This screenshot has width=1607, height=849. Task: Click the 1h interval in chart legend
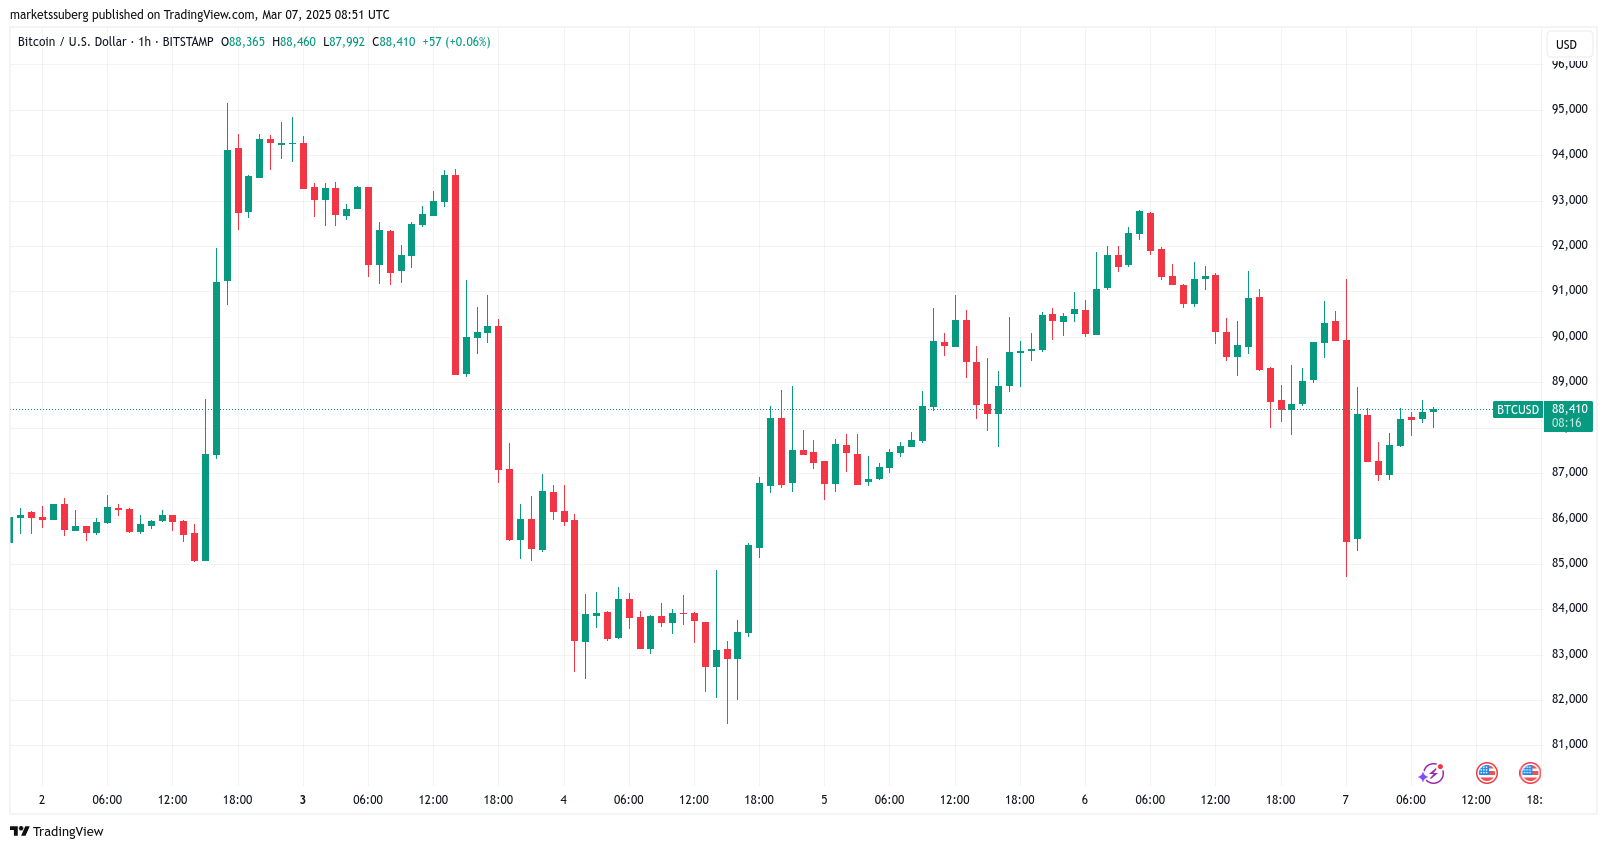coord(145,42)
